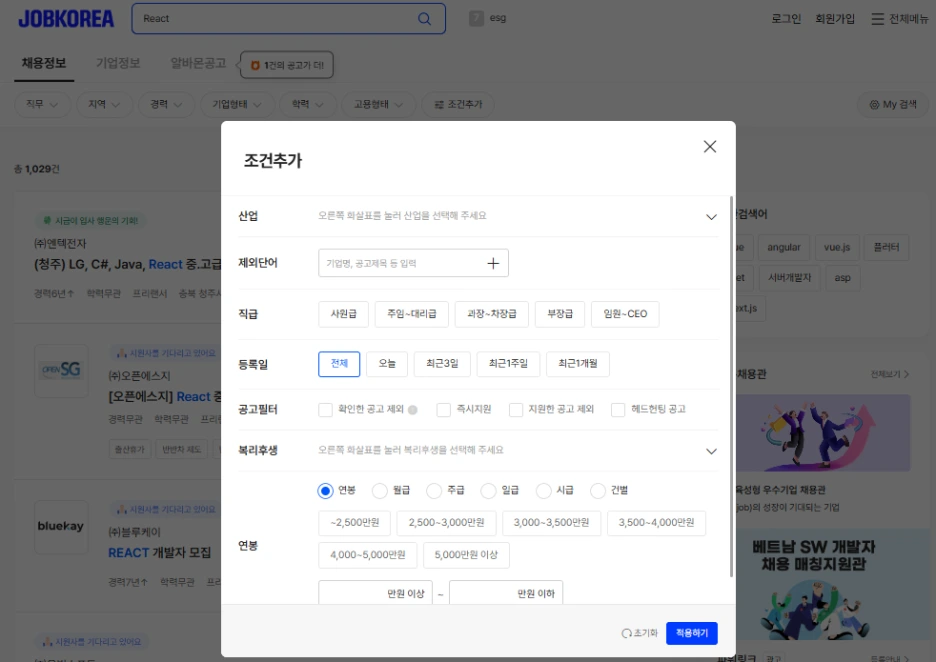
Task: Select the 건별 radio button
Action: click(x=598, y=491)
